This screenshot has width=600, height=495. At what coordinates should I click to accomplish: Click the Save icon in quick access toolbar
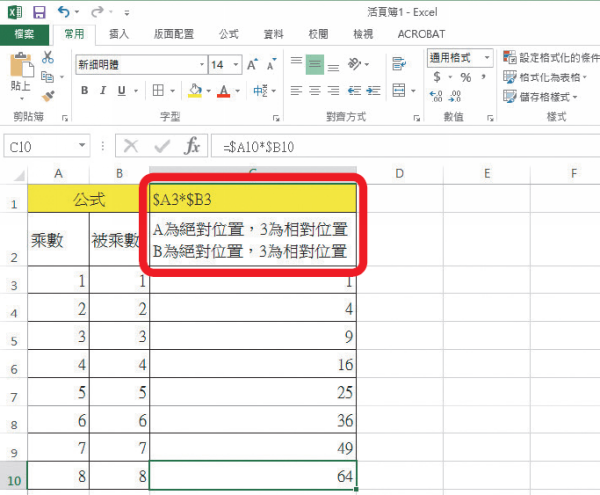[x=39, y=12]
